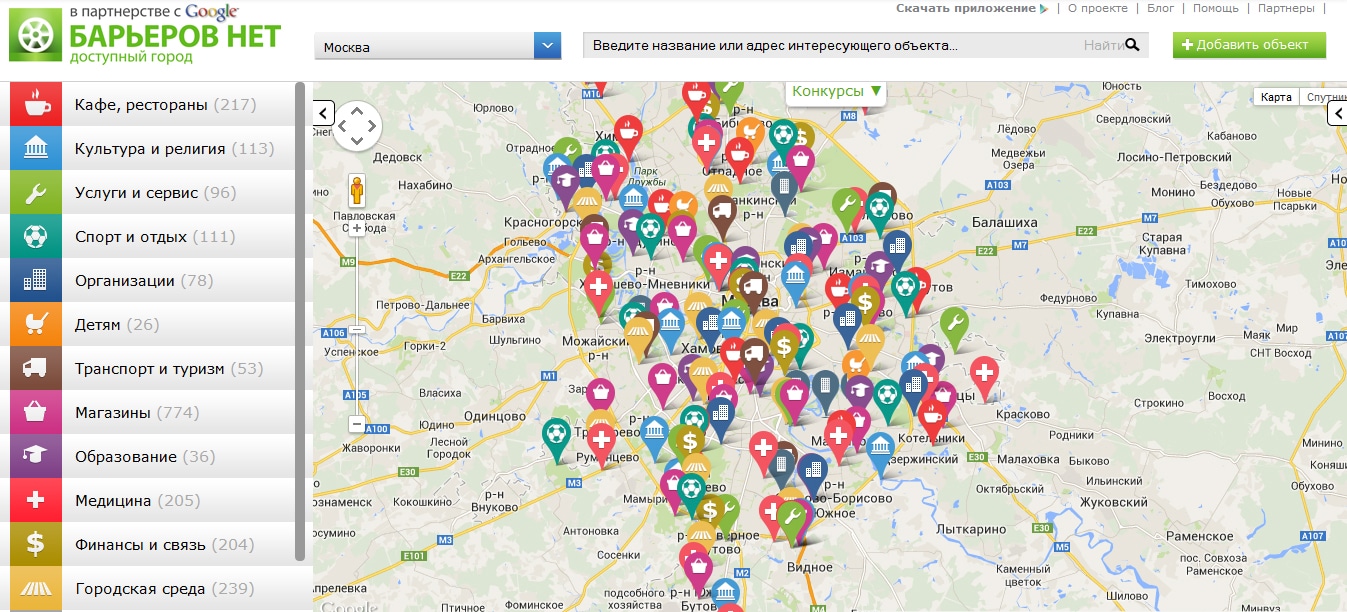Select category Спорт и отдых (111)

coord(152,236)
